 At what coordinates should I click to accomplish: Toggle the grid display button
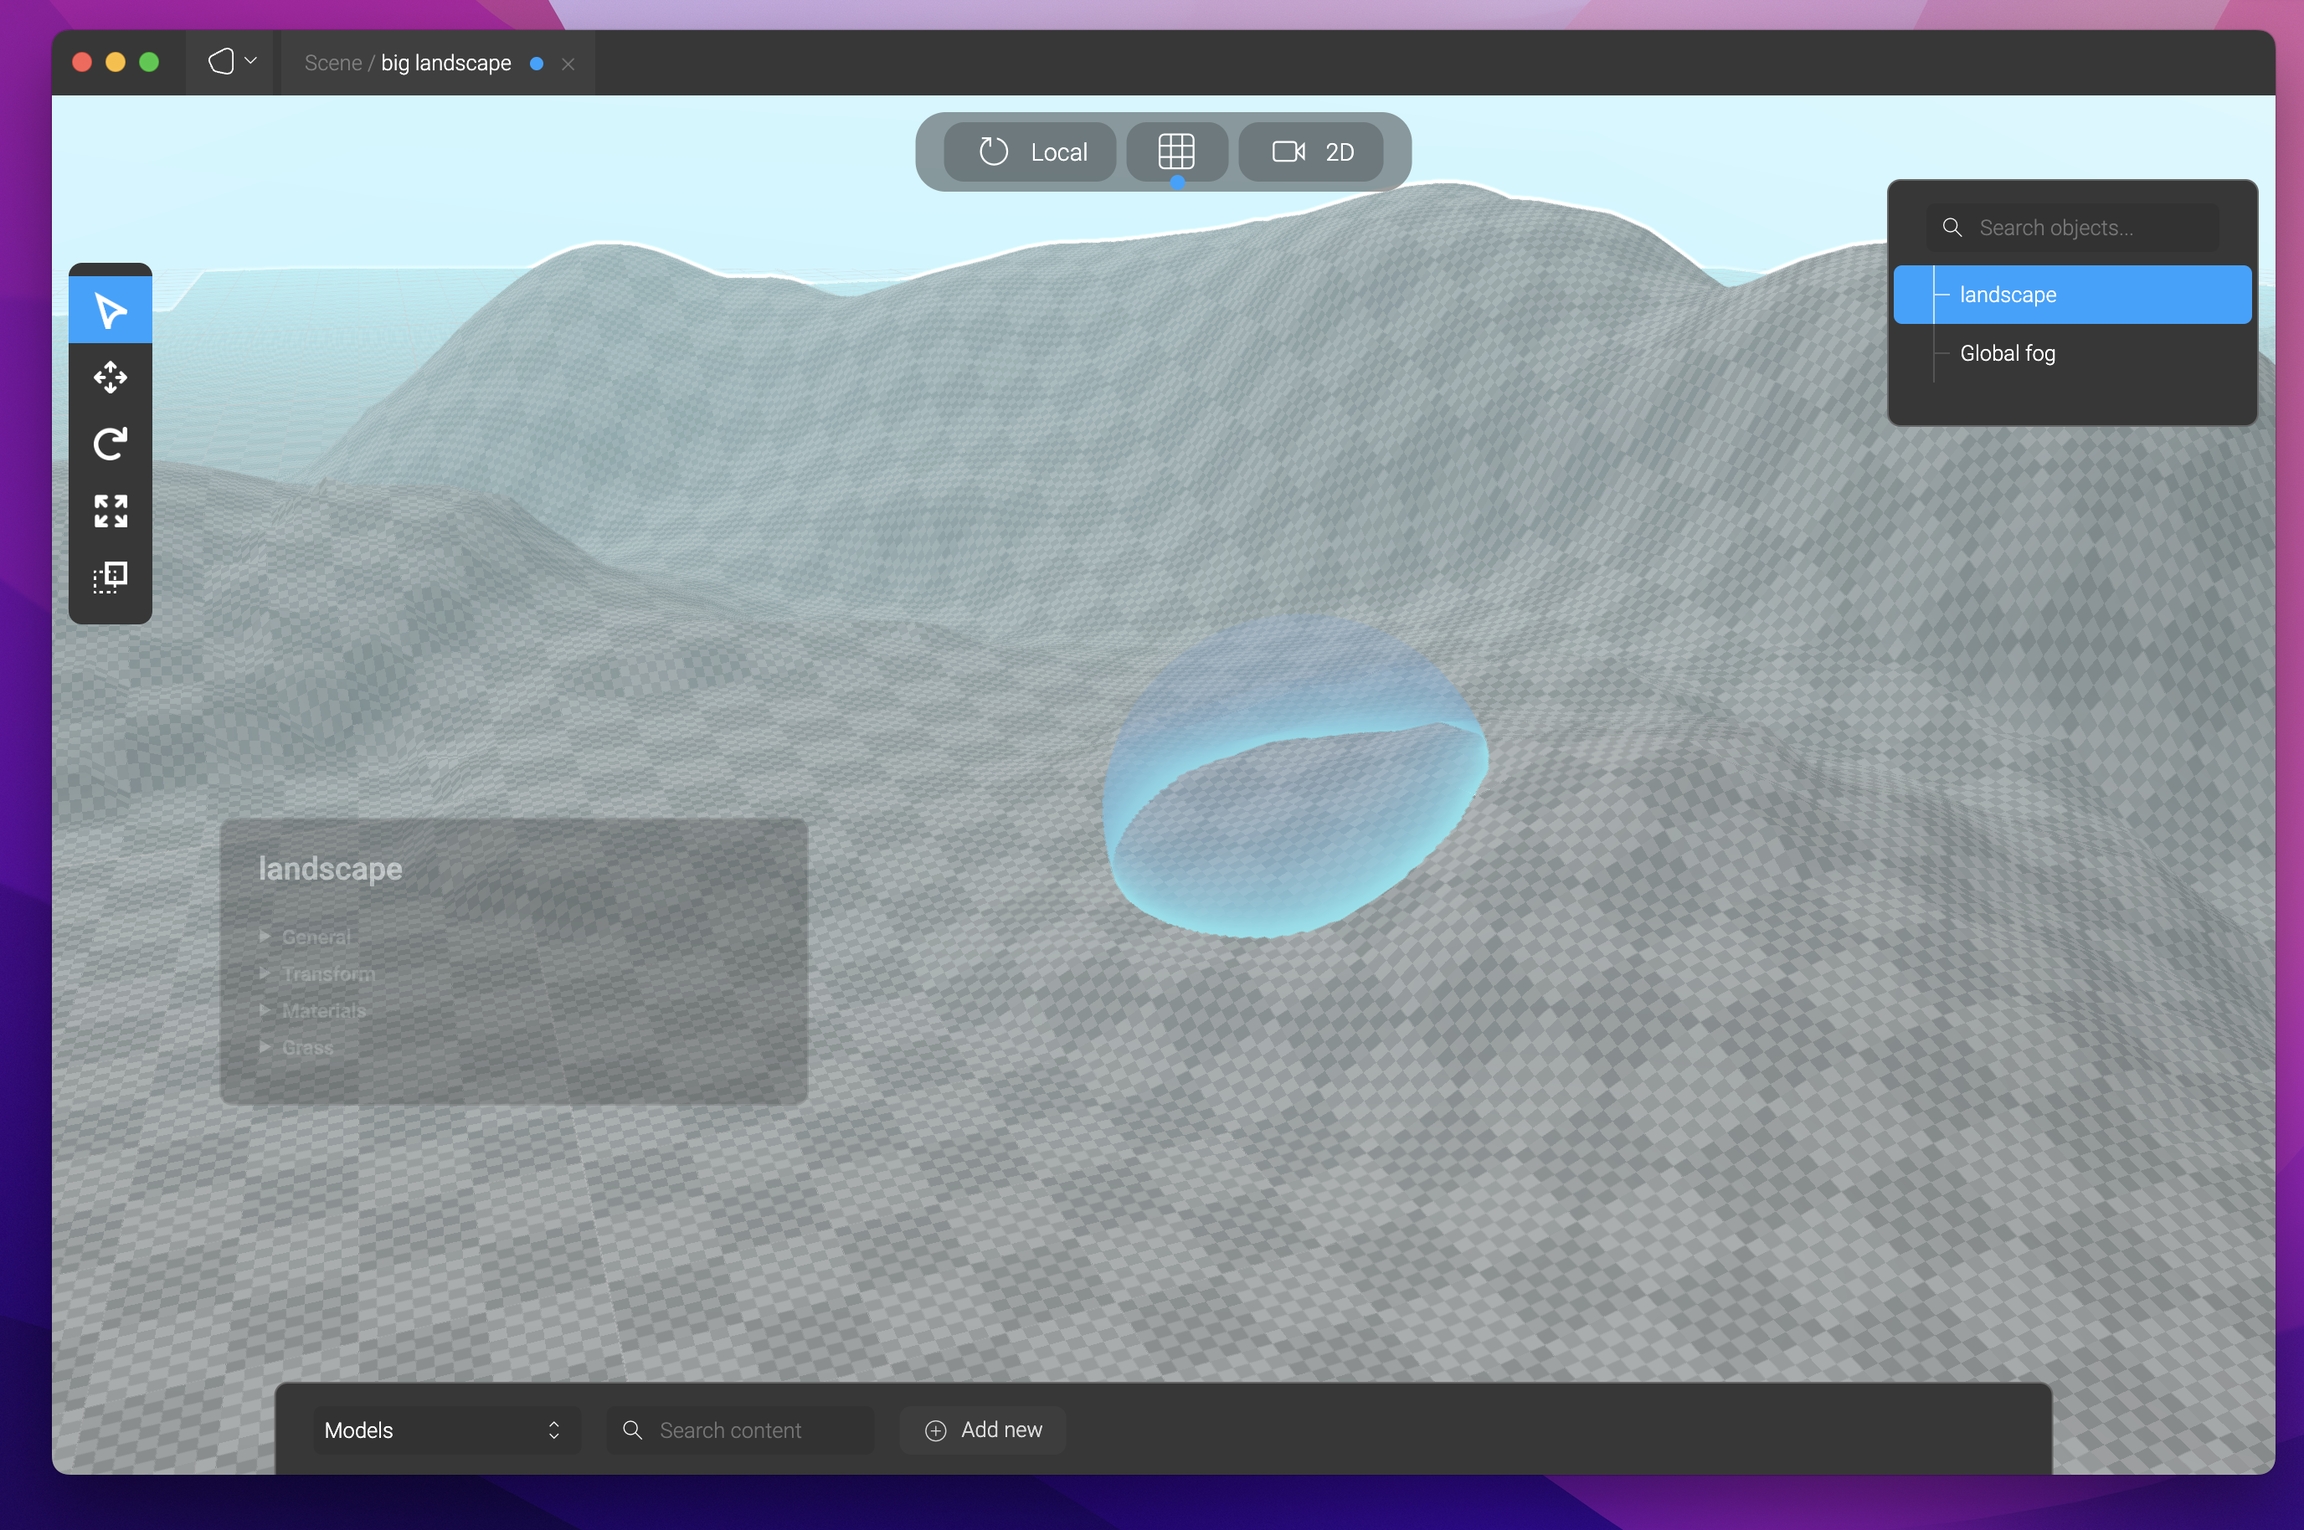pos(1176,152)
